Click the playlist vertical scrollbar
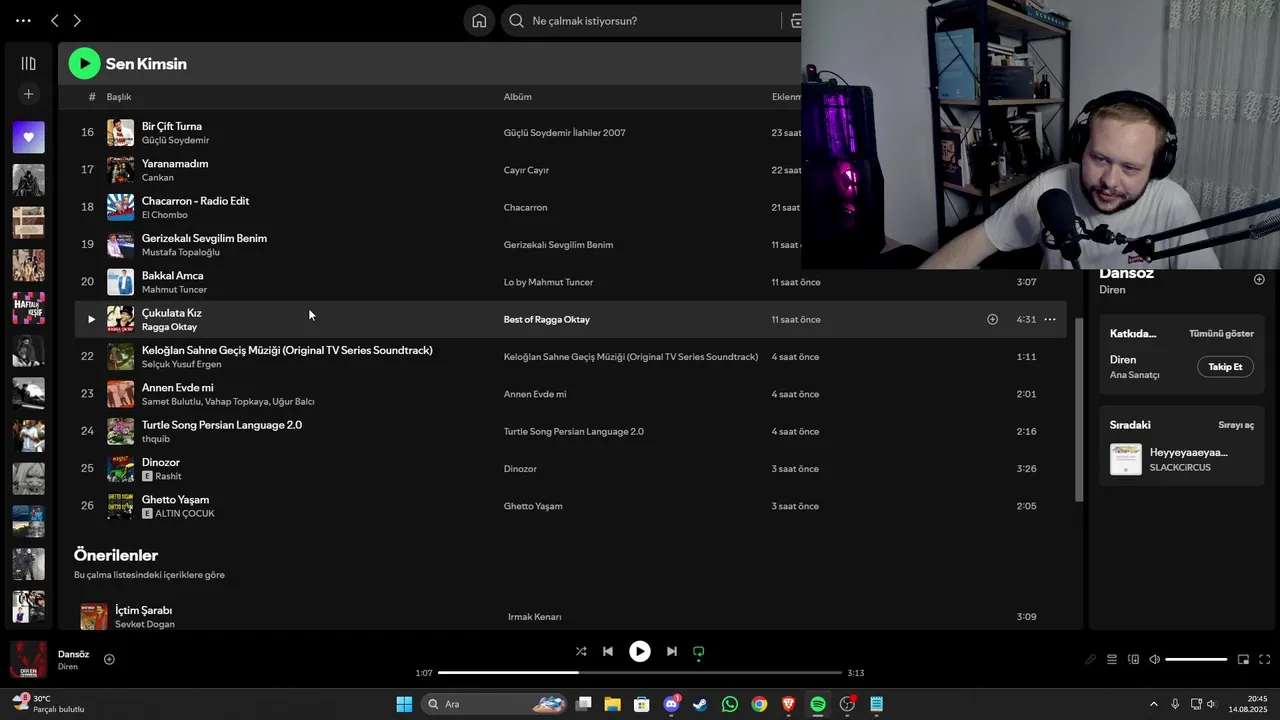The height and width of the screenshot is (720, 1280). [x=1079, y=410]
